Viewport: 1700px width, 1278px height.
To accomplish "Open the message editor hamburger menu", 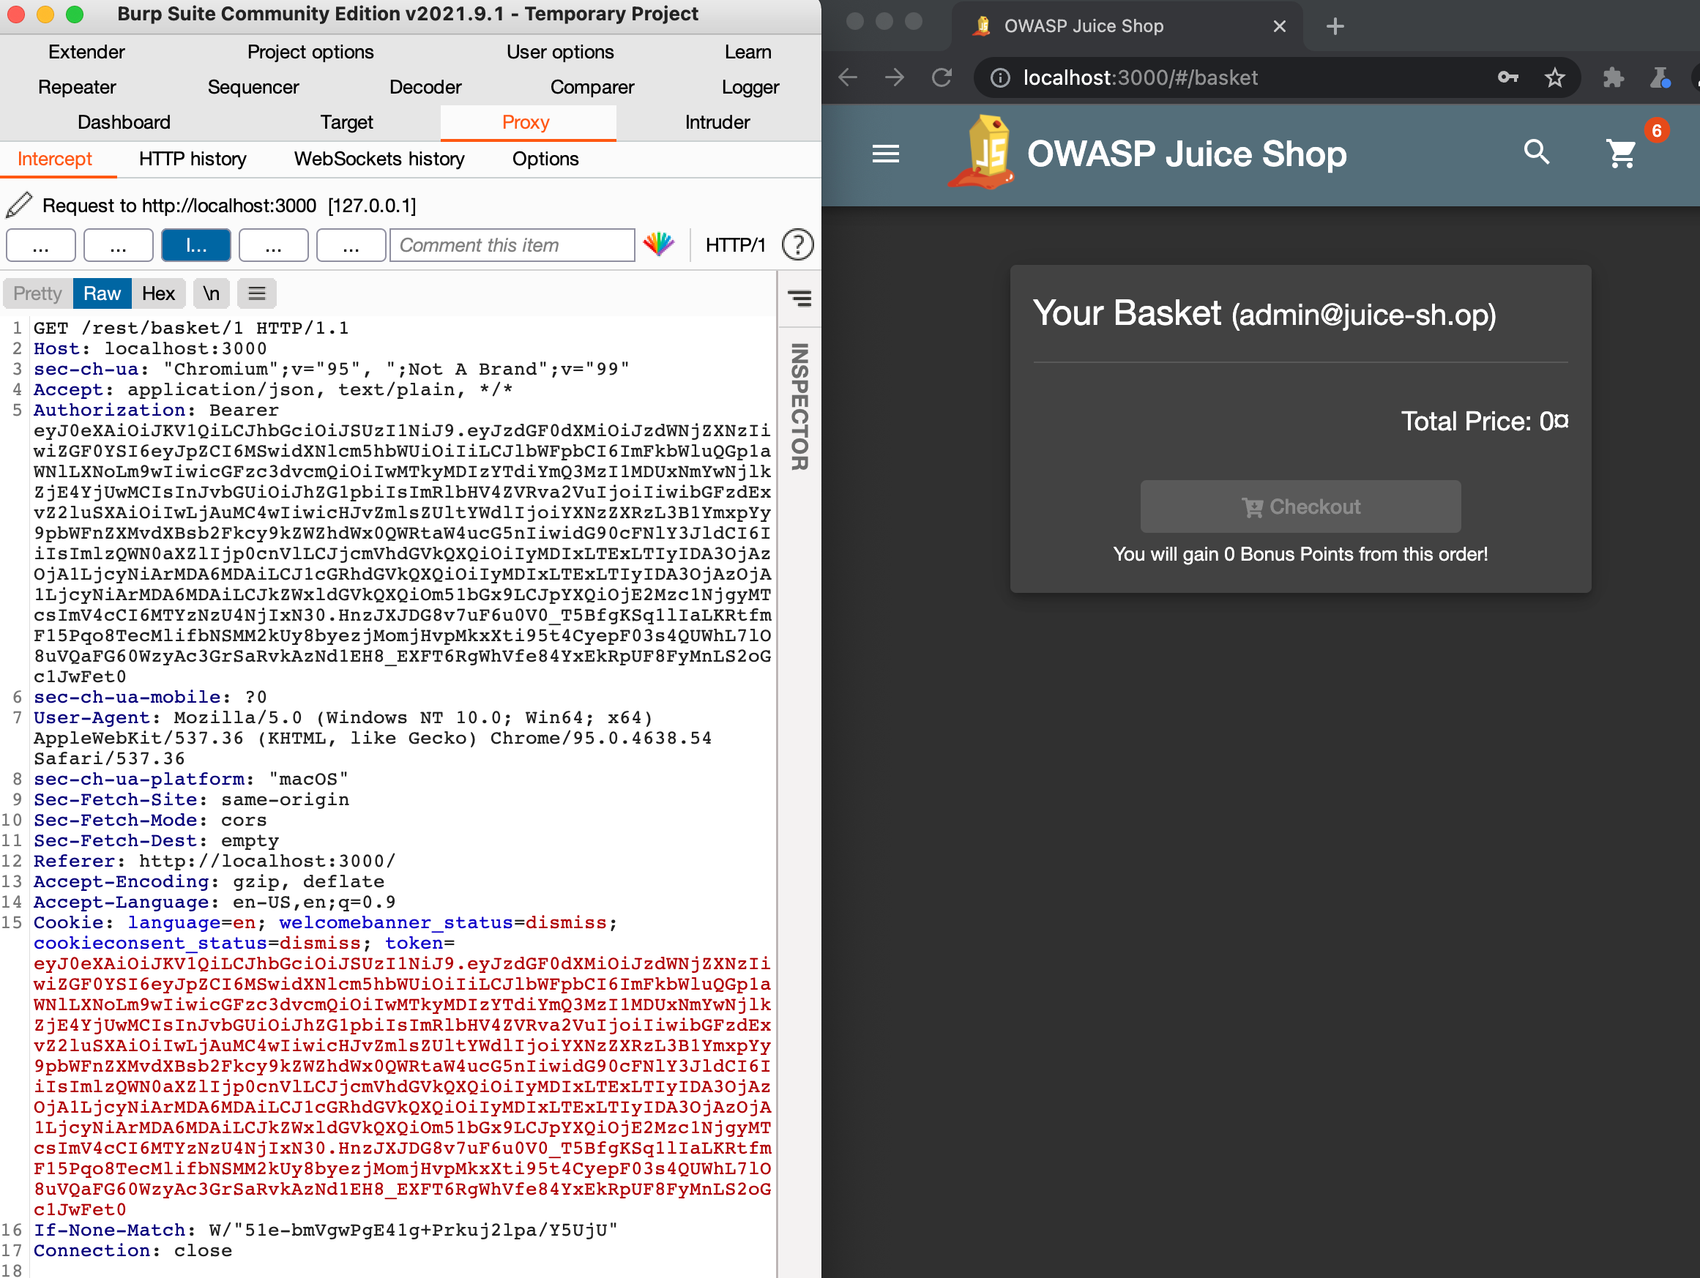I will pos(257,293).
